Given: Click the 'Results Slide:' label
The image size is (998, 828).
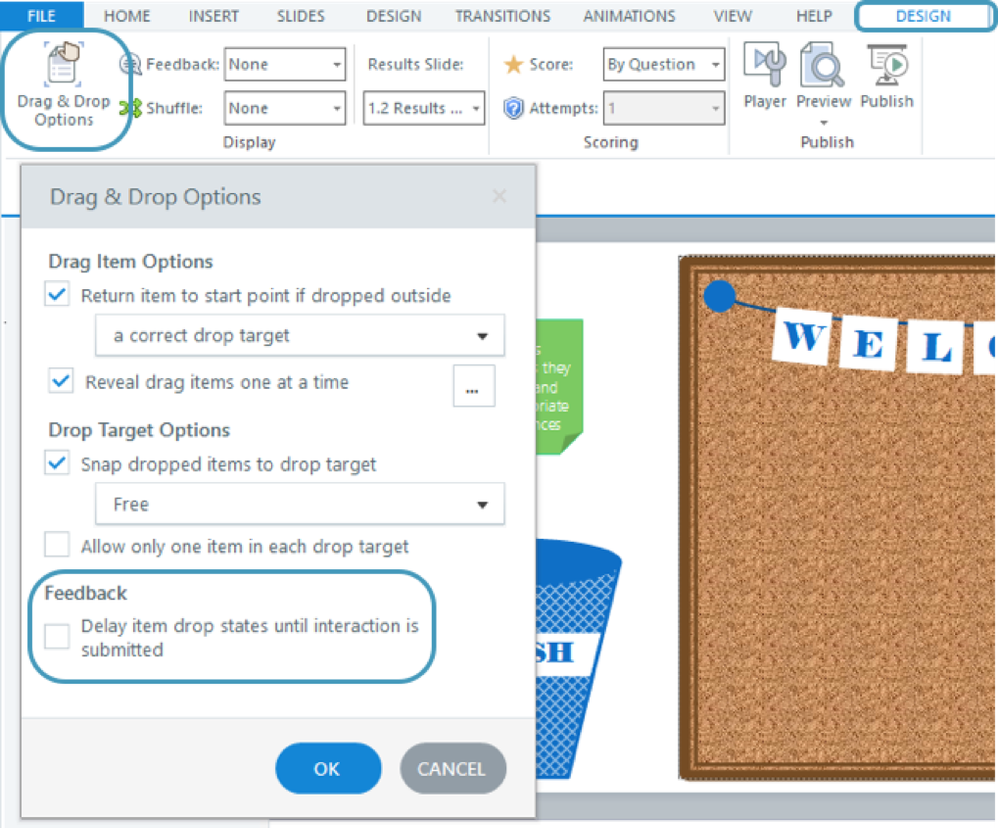Looking at the screenshot, I should coord(416,64).
